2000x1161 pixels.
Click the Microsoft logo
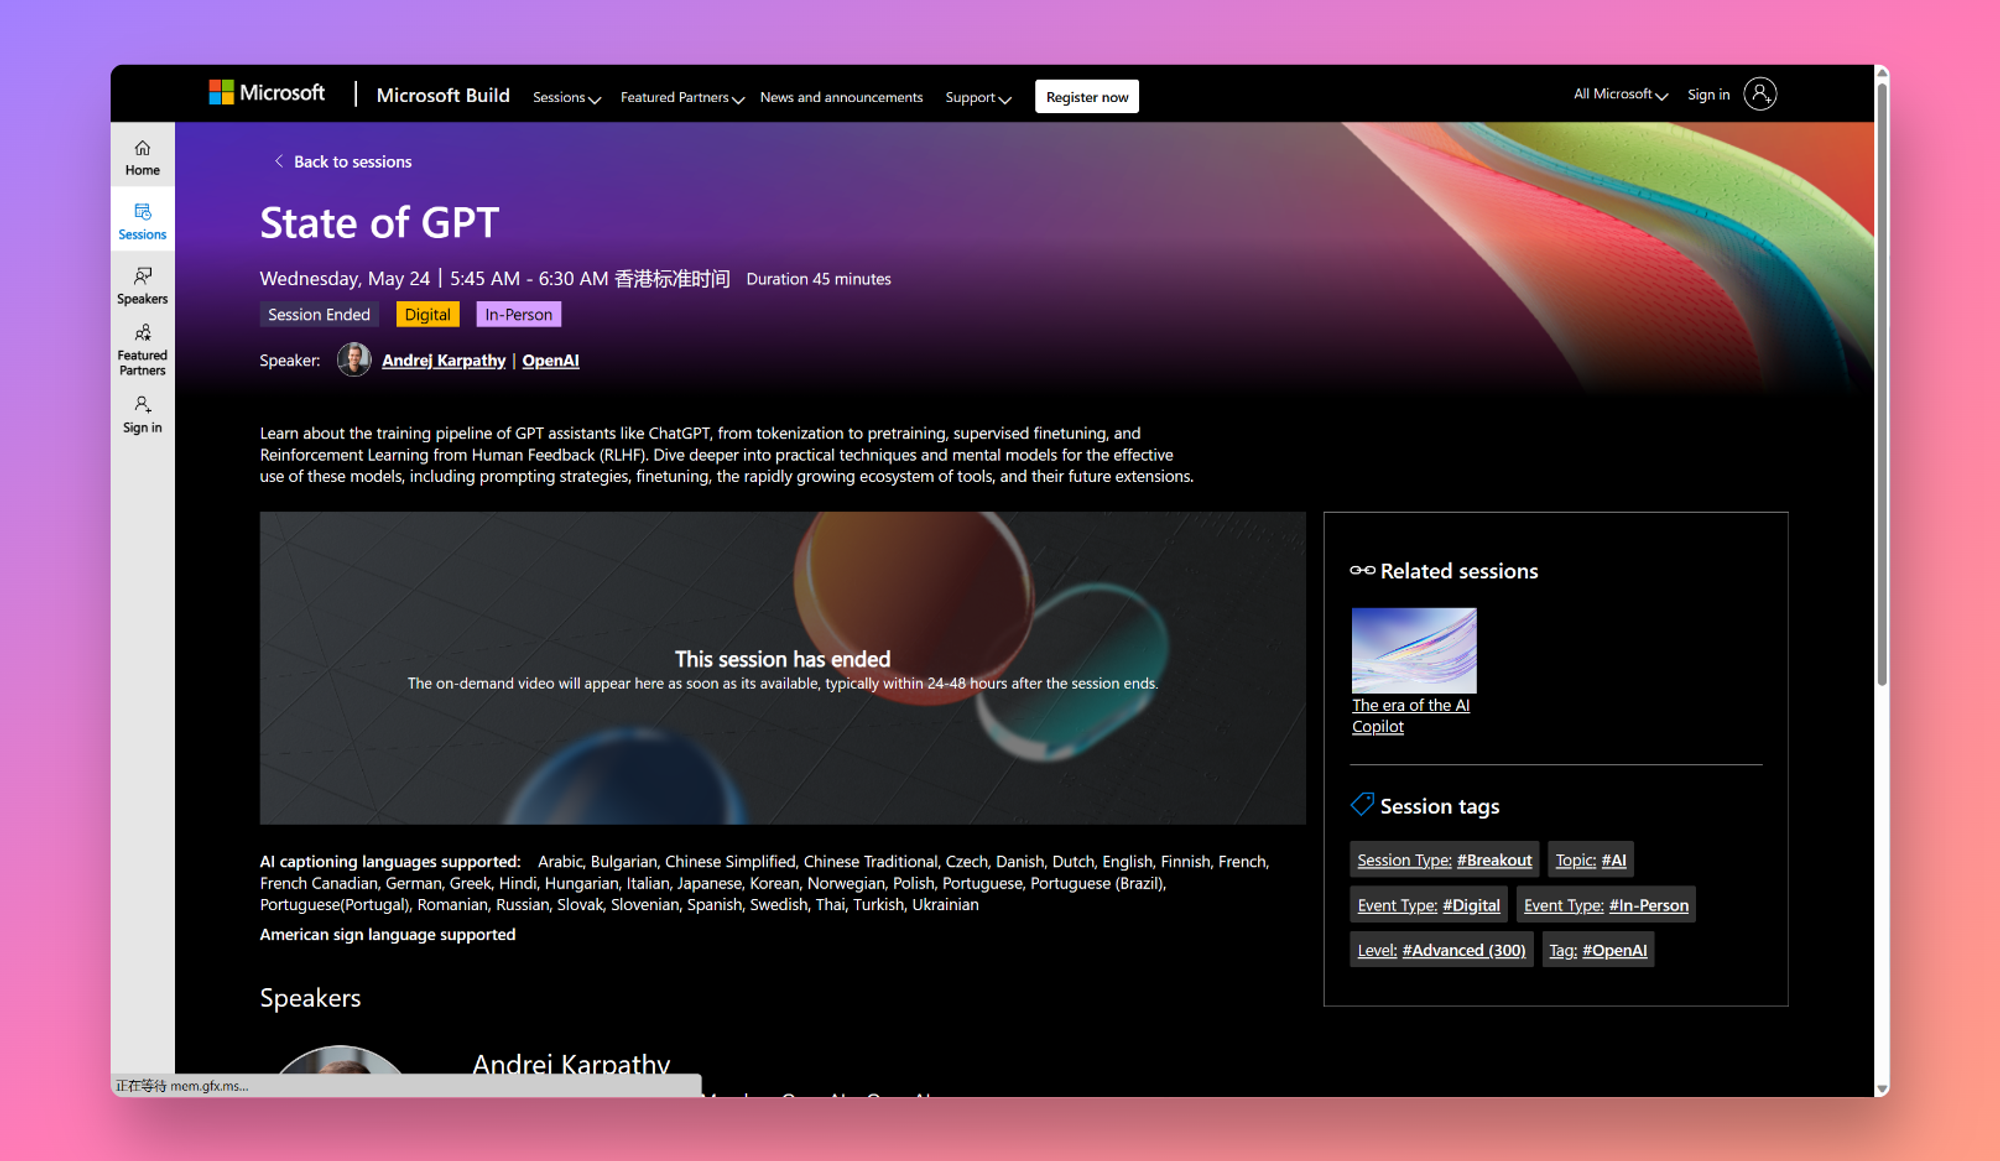pos(266,93)
